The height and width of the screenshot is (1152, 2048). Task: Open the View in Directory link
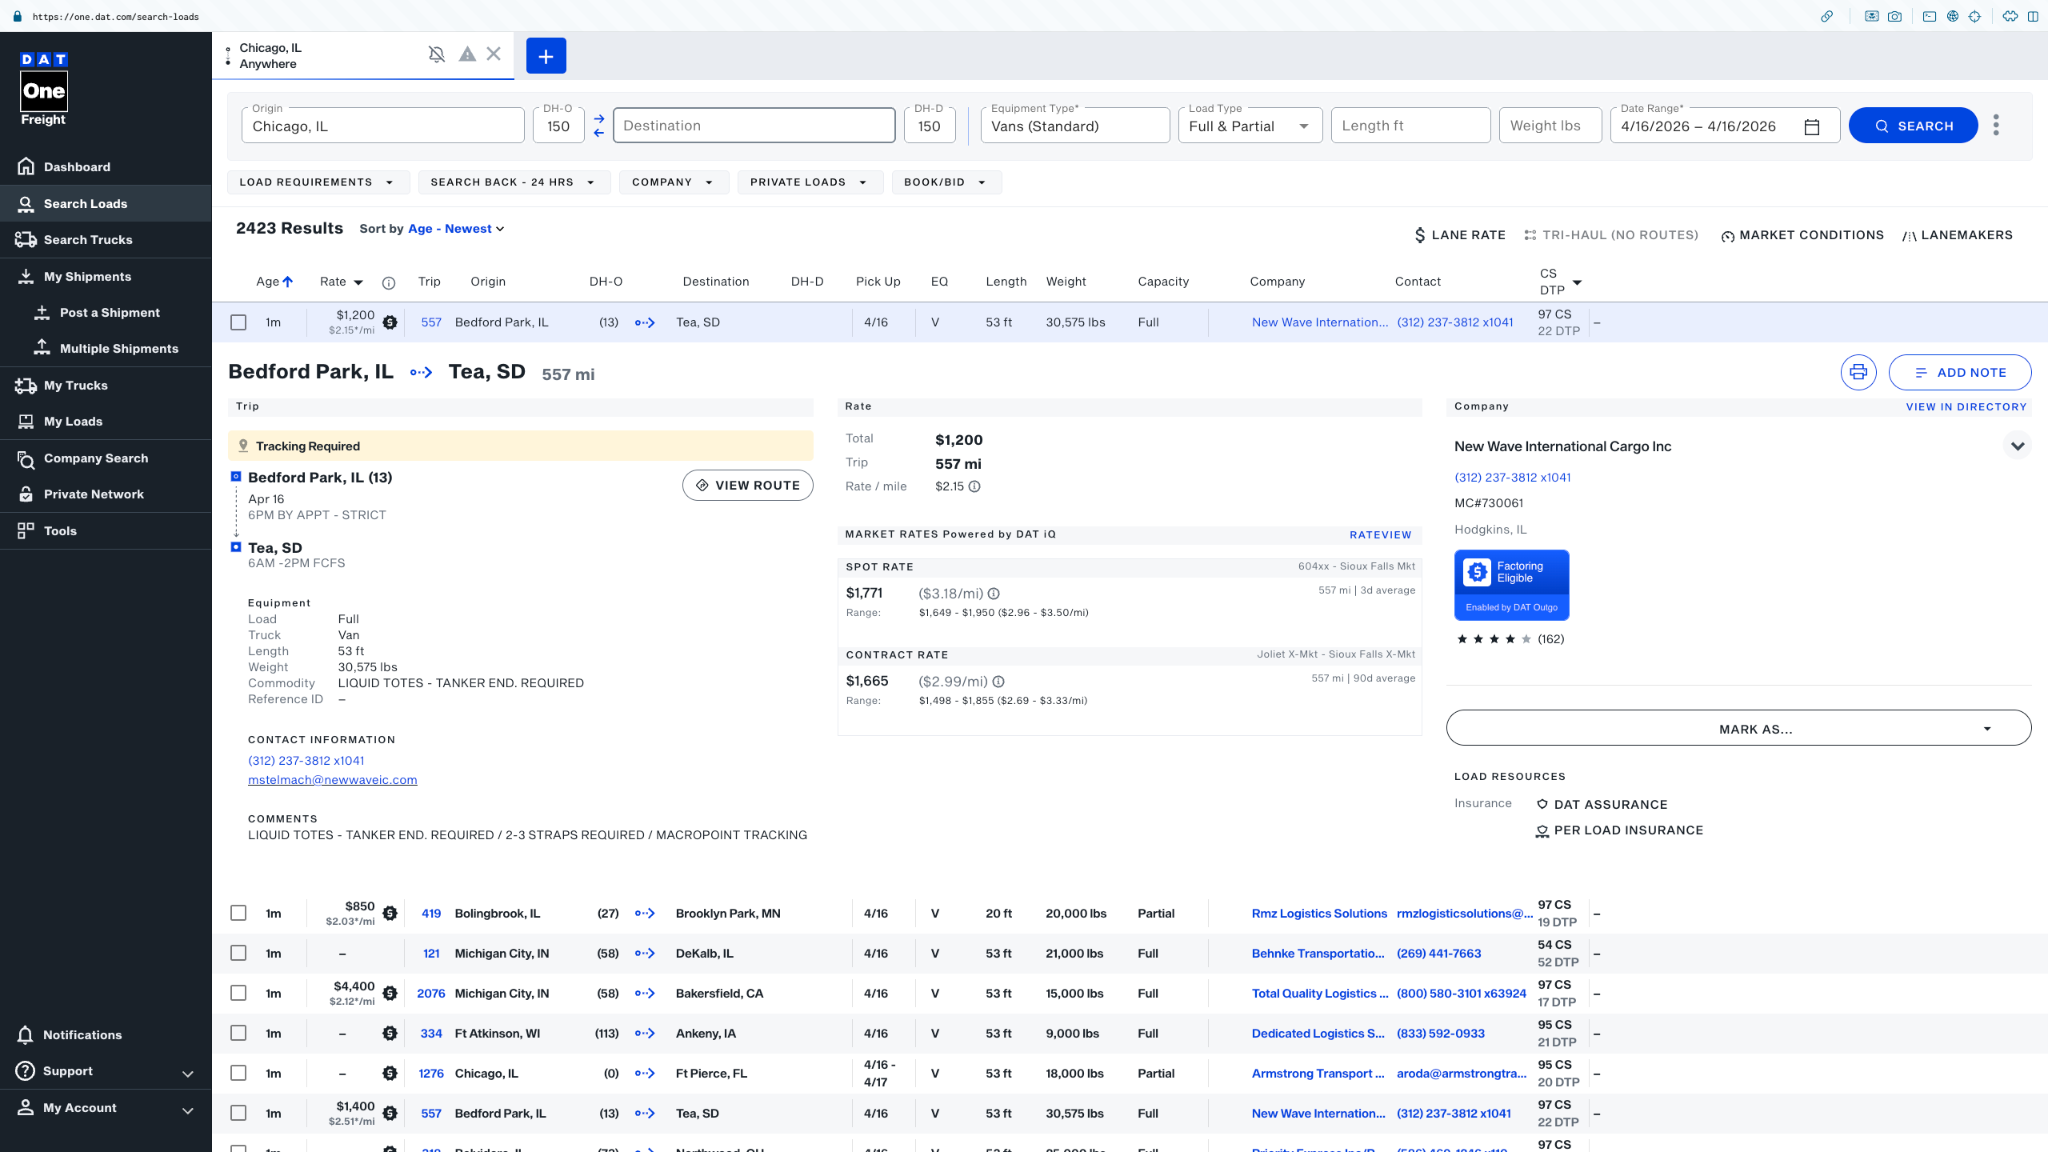pos(1965,407)
